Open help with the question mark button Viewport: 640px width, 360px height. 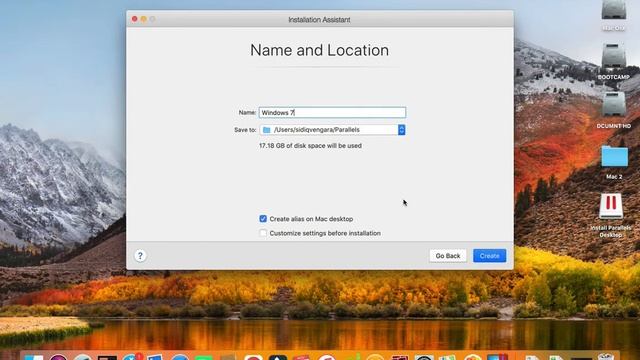140,256
